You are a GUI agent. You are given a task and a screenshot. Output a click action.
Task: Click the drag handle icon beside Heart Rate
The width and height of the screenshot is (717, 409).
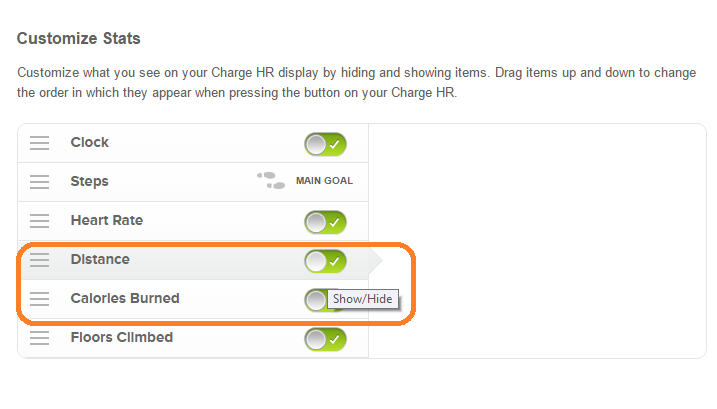(x=39, y=221)
